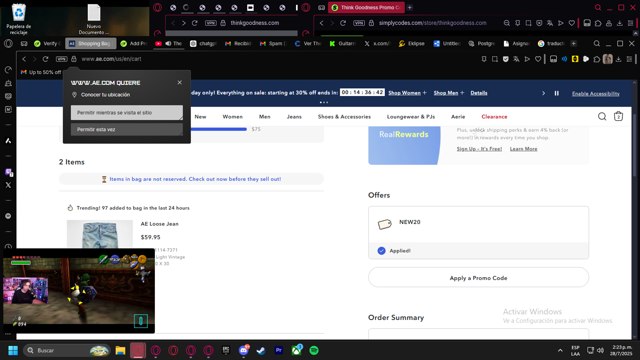Viewport: 640px width, 360px height.
Task: Pause the promo banner carousel
Action: (x=556, y=93)
